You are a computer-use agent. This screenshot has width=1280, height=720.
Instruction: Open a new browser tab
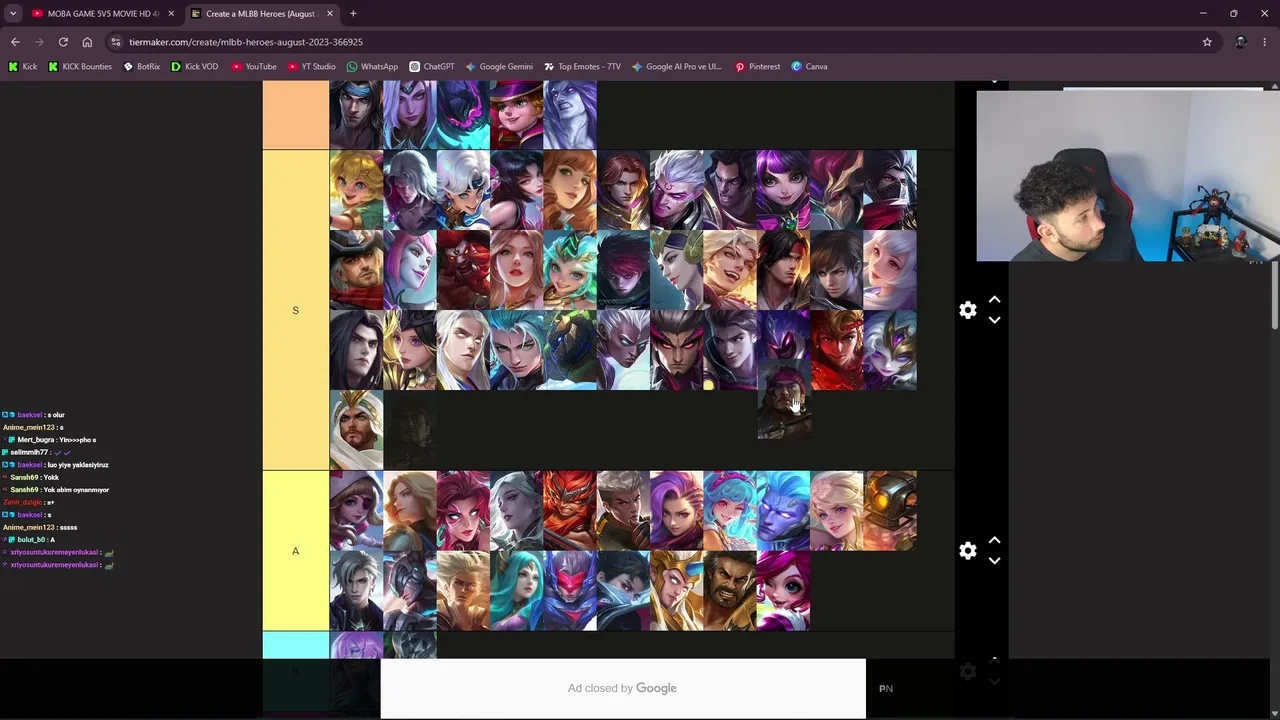[353, 14]
